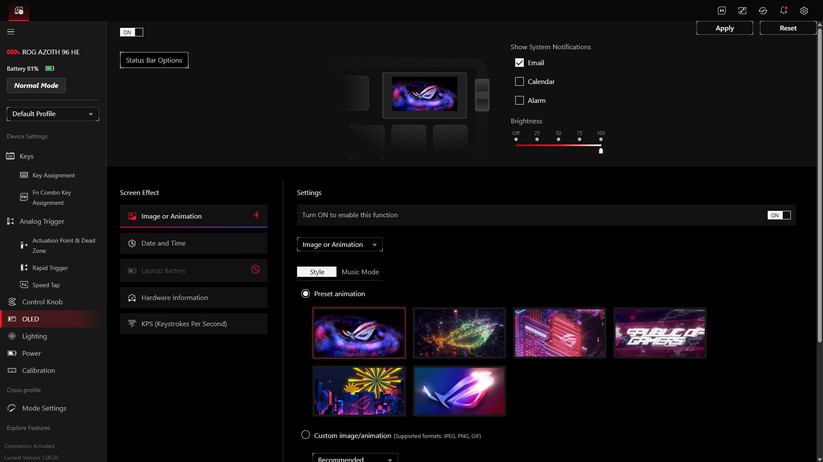Open the OLED section in sidebar
The width and height of the screenshot is (823, 462).
52,319
